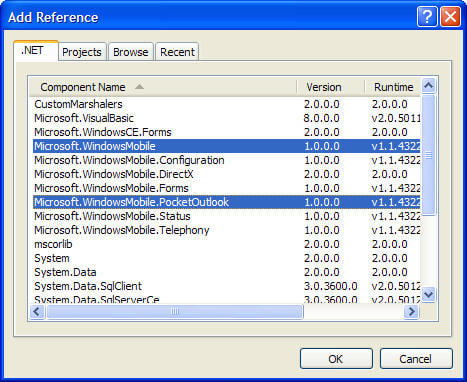Click the vertical scrollbar thumb
467x382 pixels.
point(428,155)
